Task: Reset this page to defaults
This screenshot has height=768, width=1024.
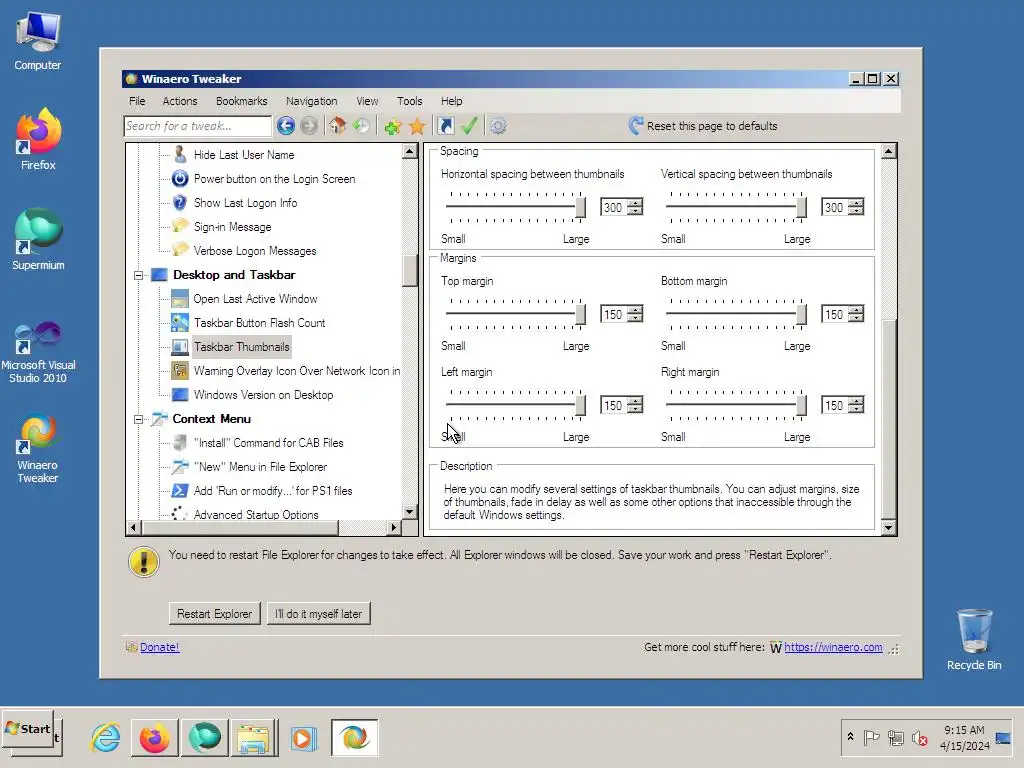Action: pos(703,125)
